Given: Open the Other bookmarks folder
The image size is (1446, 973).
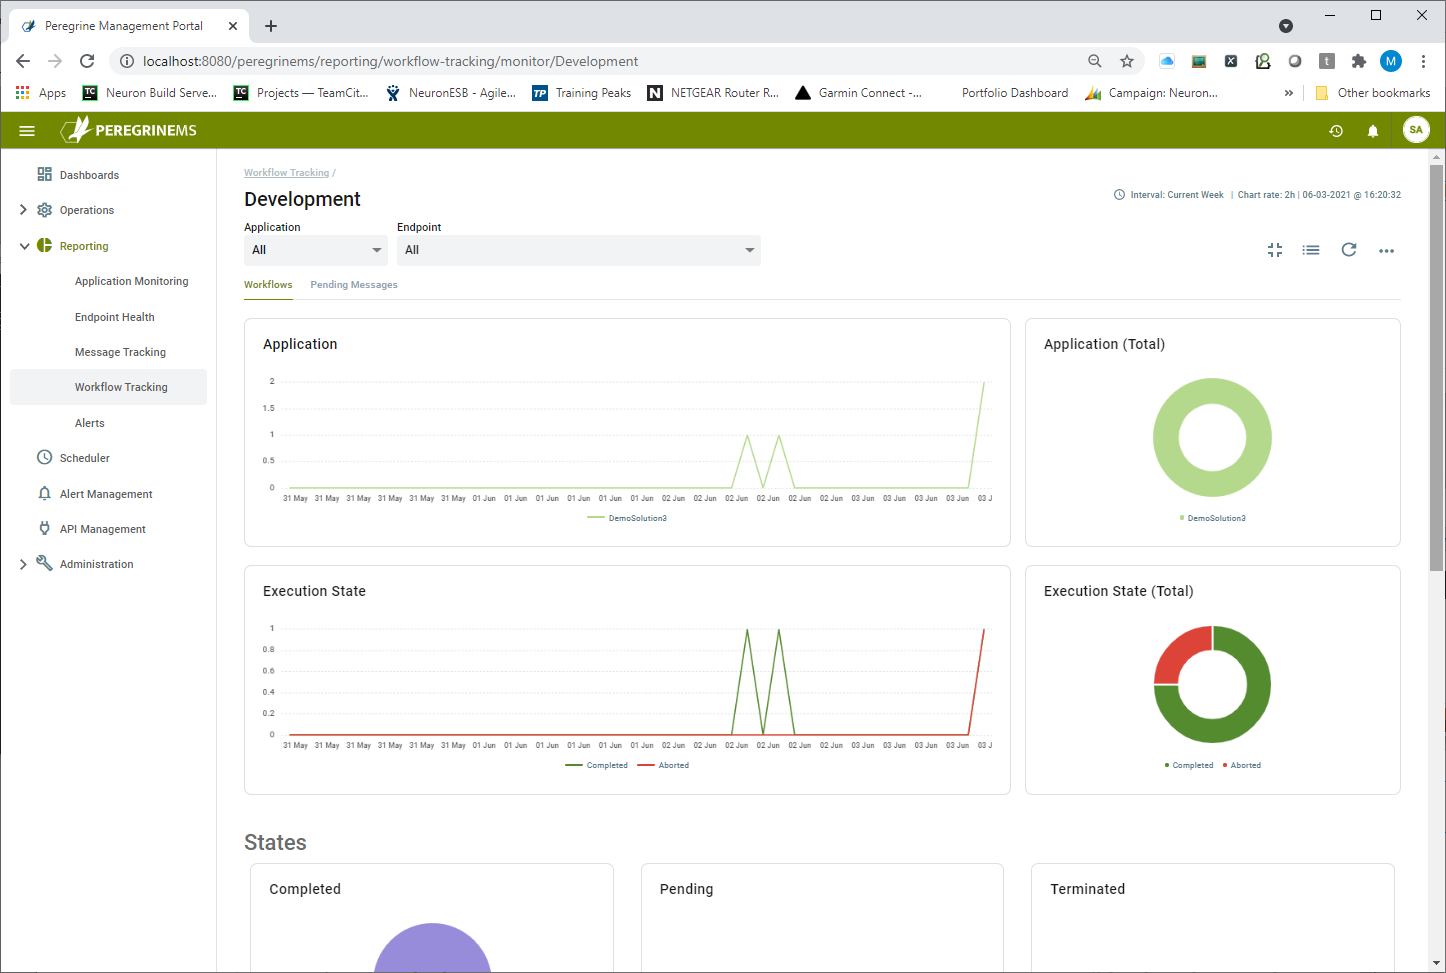Looking at the screenshot, I should 1372,93.
